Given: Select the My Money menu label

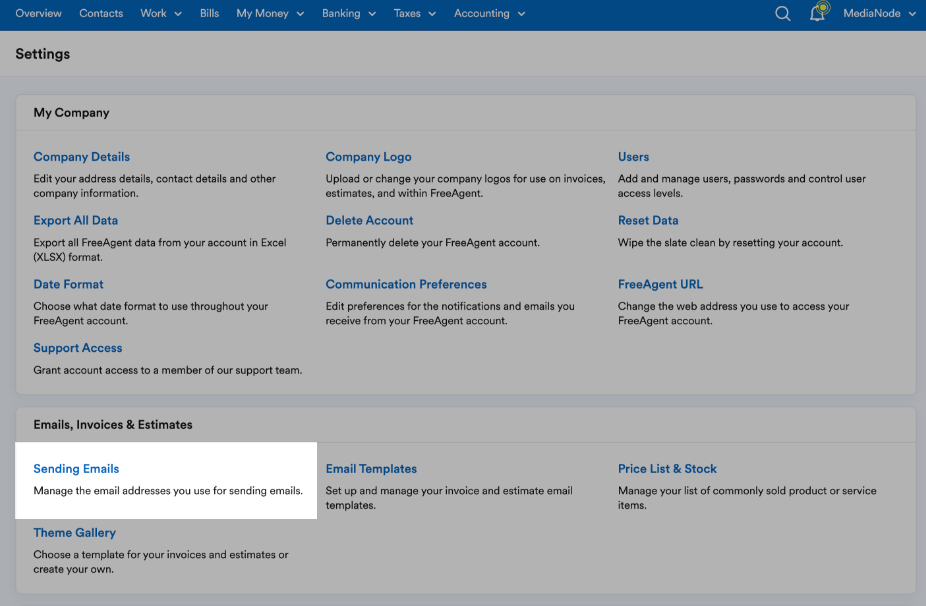Looking at the screenshot, I should [x=262, y=13].
